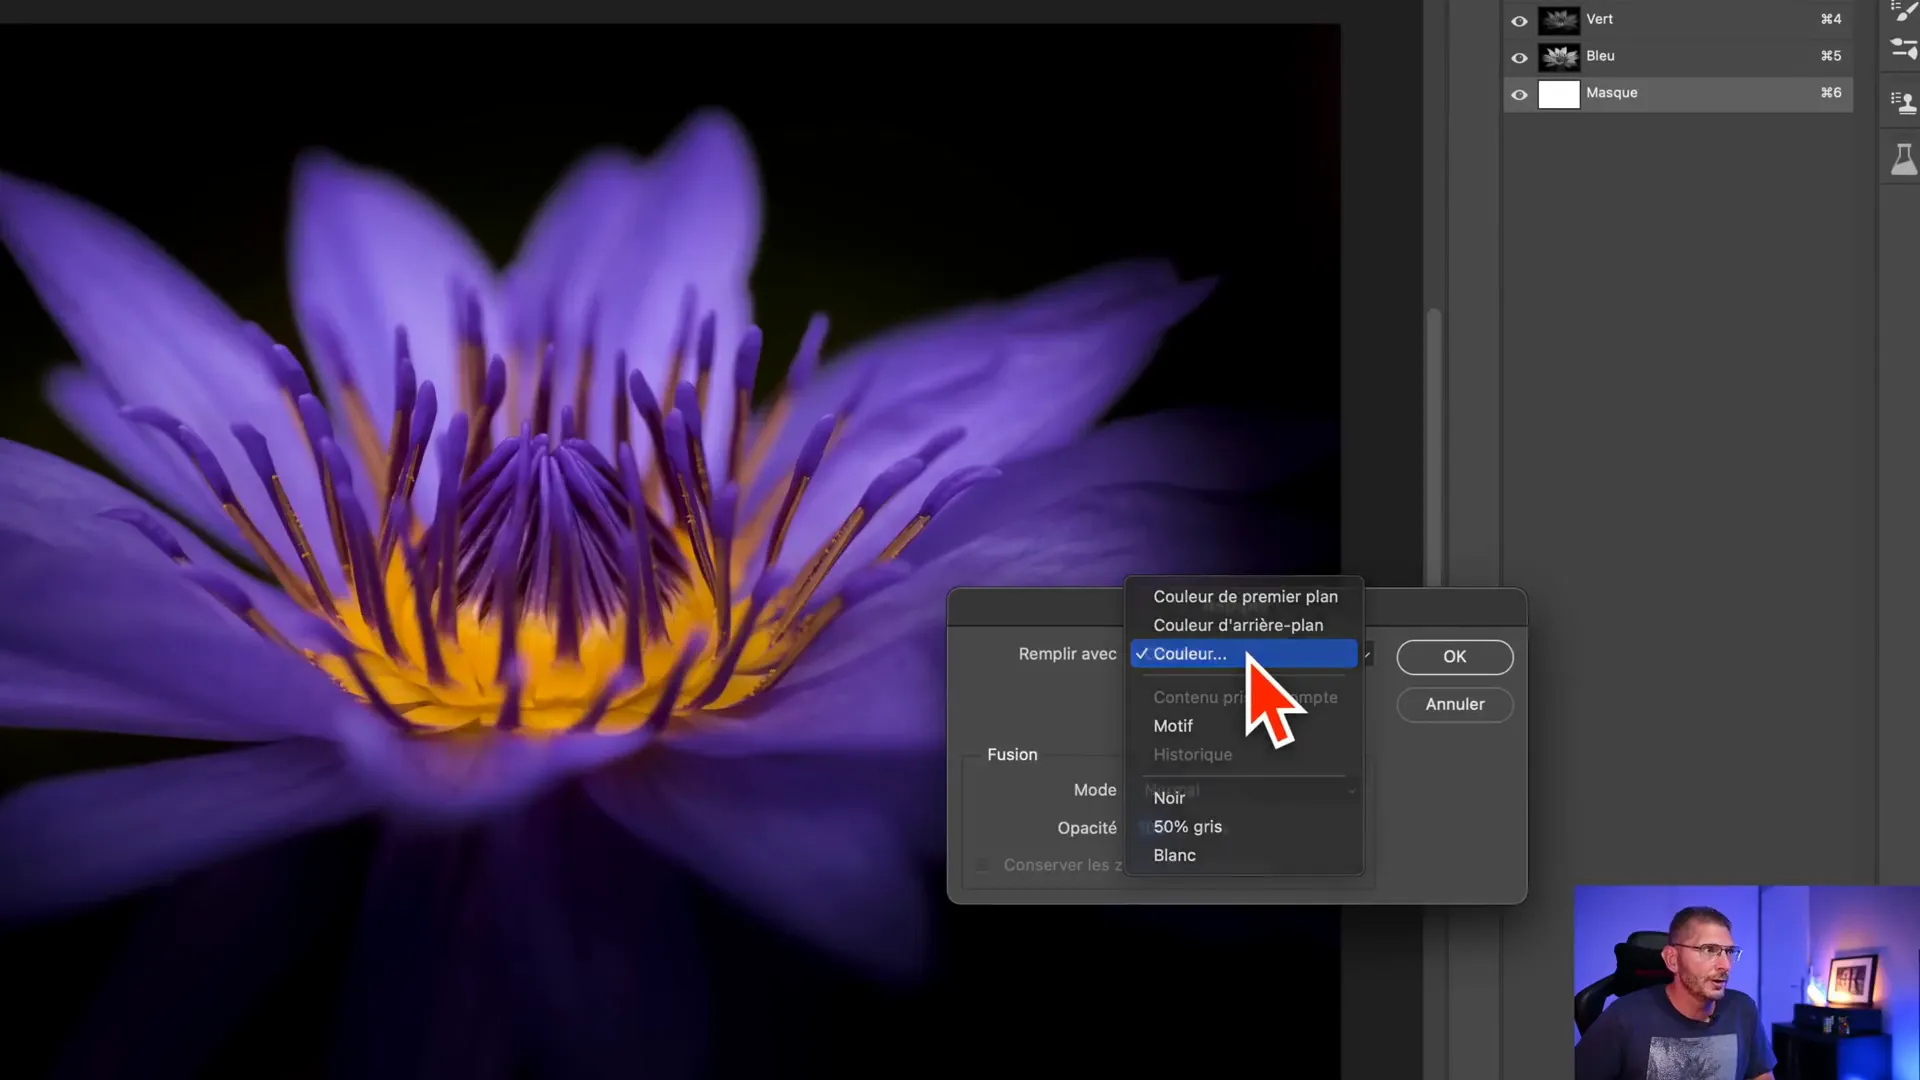Select the Vert channel thumbnail
Image resolution: width=1920 pixels, height=1080 pixels.
(x=1558, y=20)
